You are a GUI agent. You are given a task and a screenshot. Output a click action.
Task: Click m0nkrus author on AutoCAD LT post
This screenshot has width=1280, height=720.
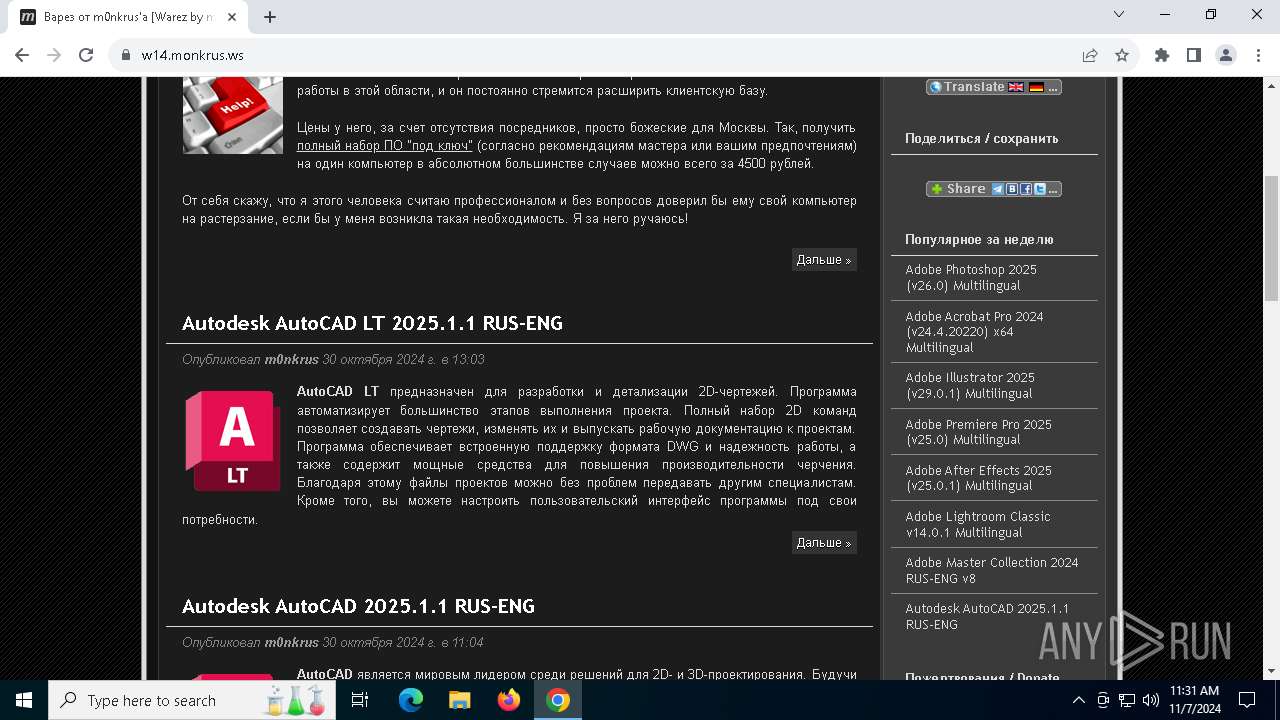coord(291,359)
